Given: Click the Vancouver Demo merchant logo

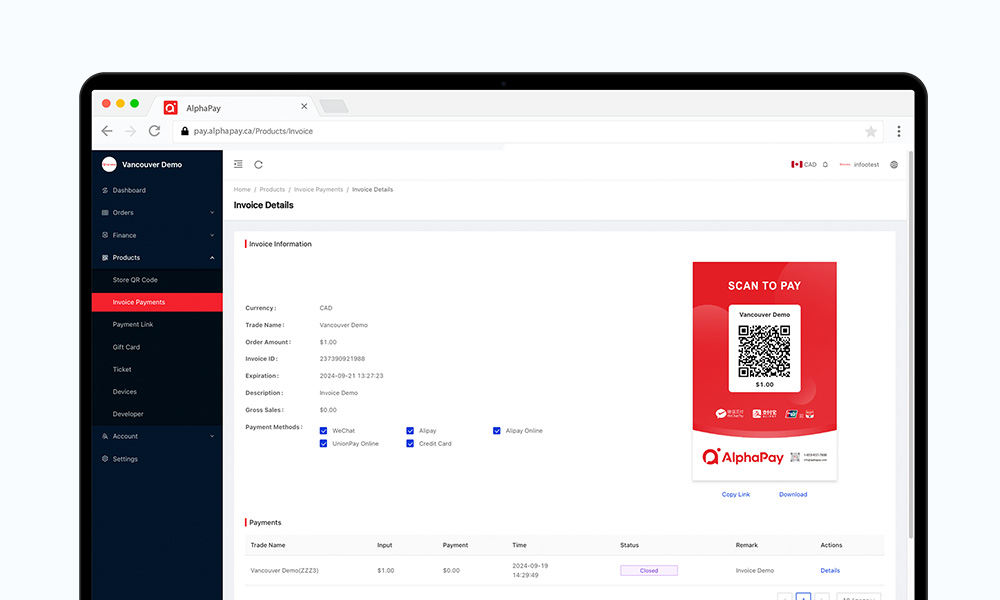Looking at the screenshot, I should coord(109,165).
